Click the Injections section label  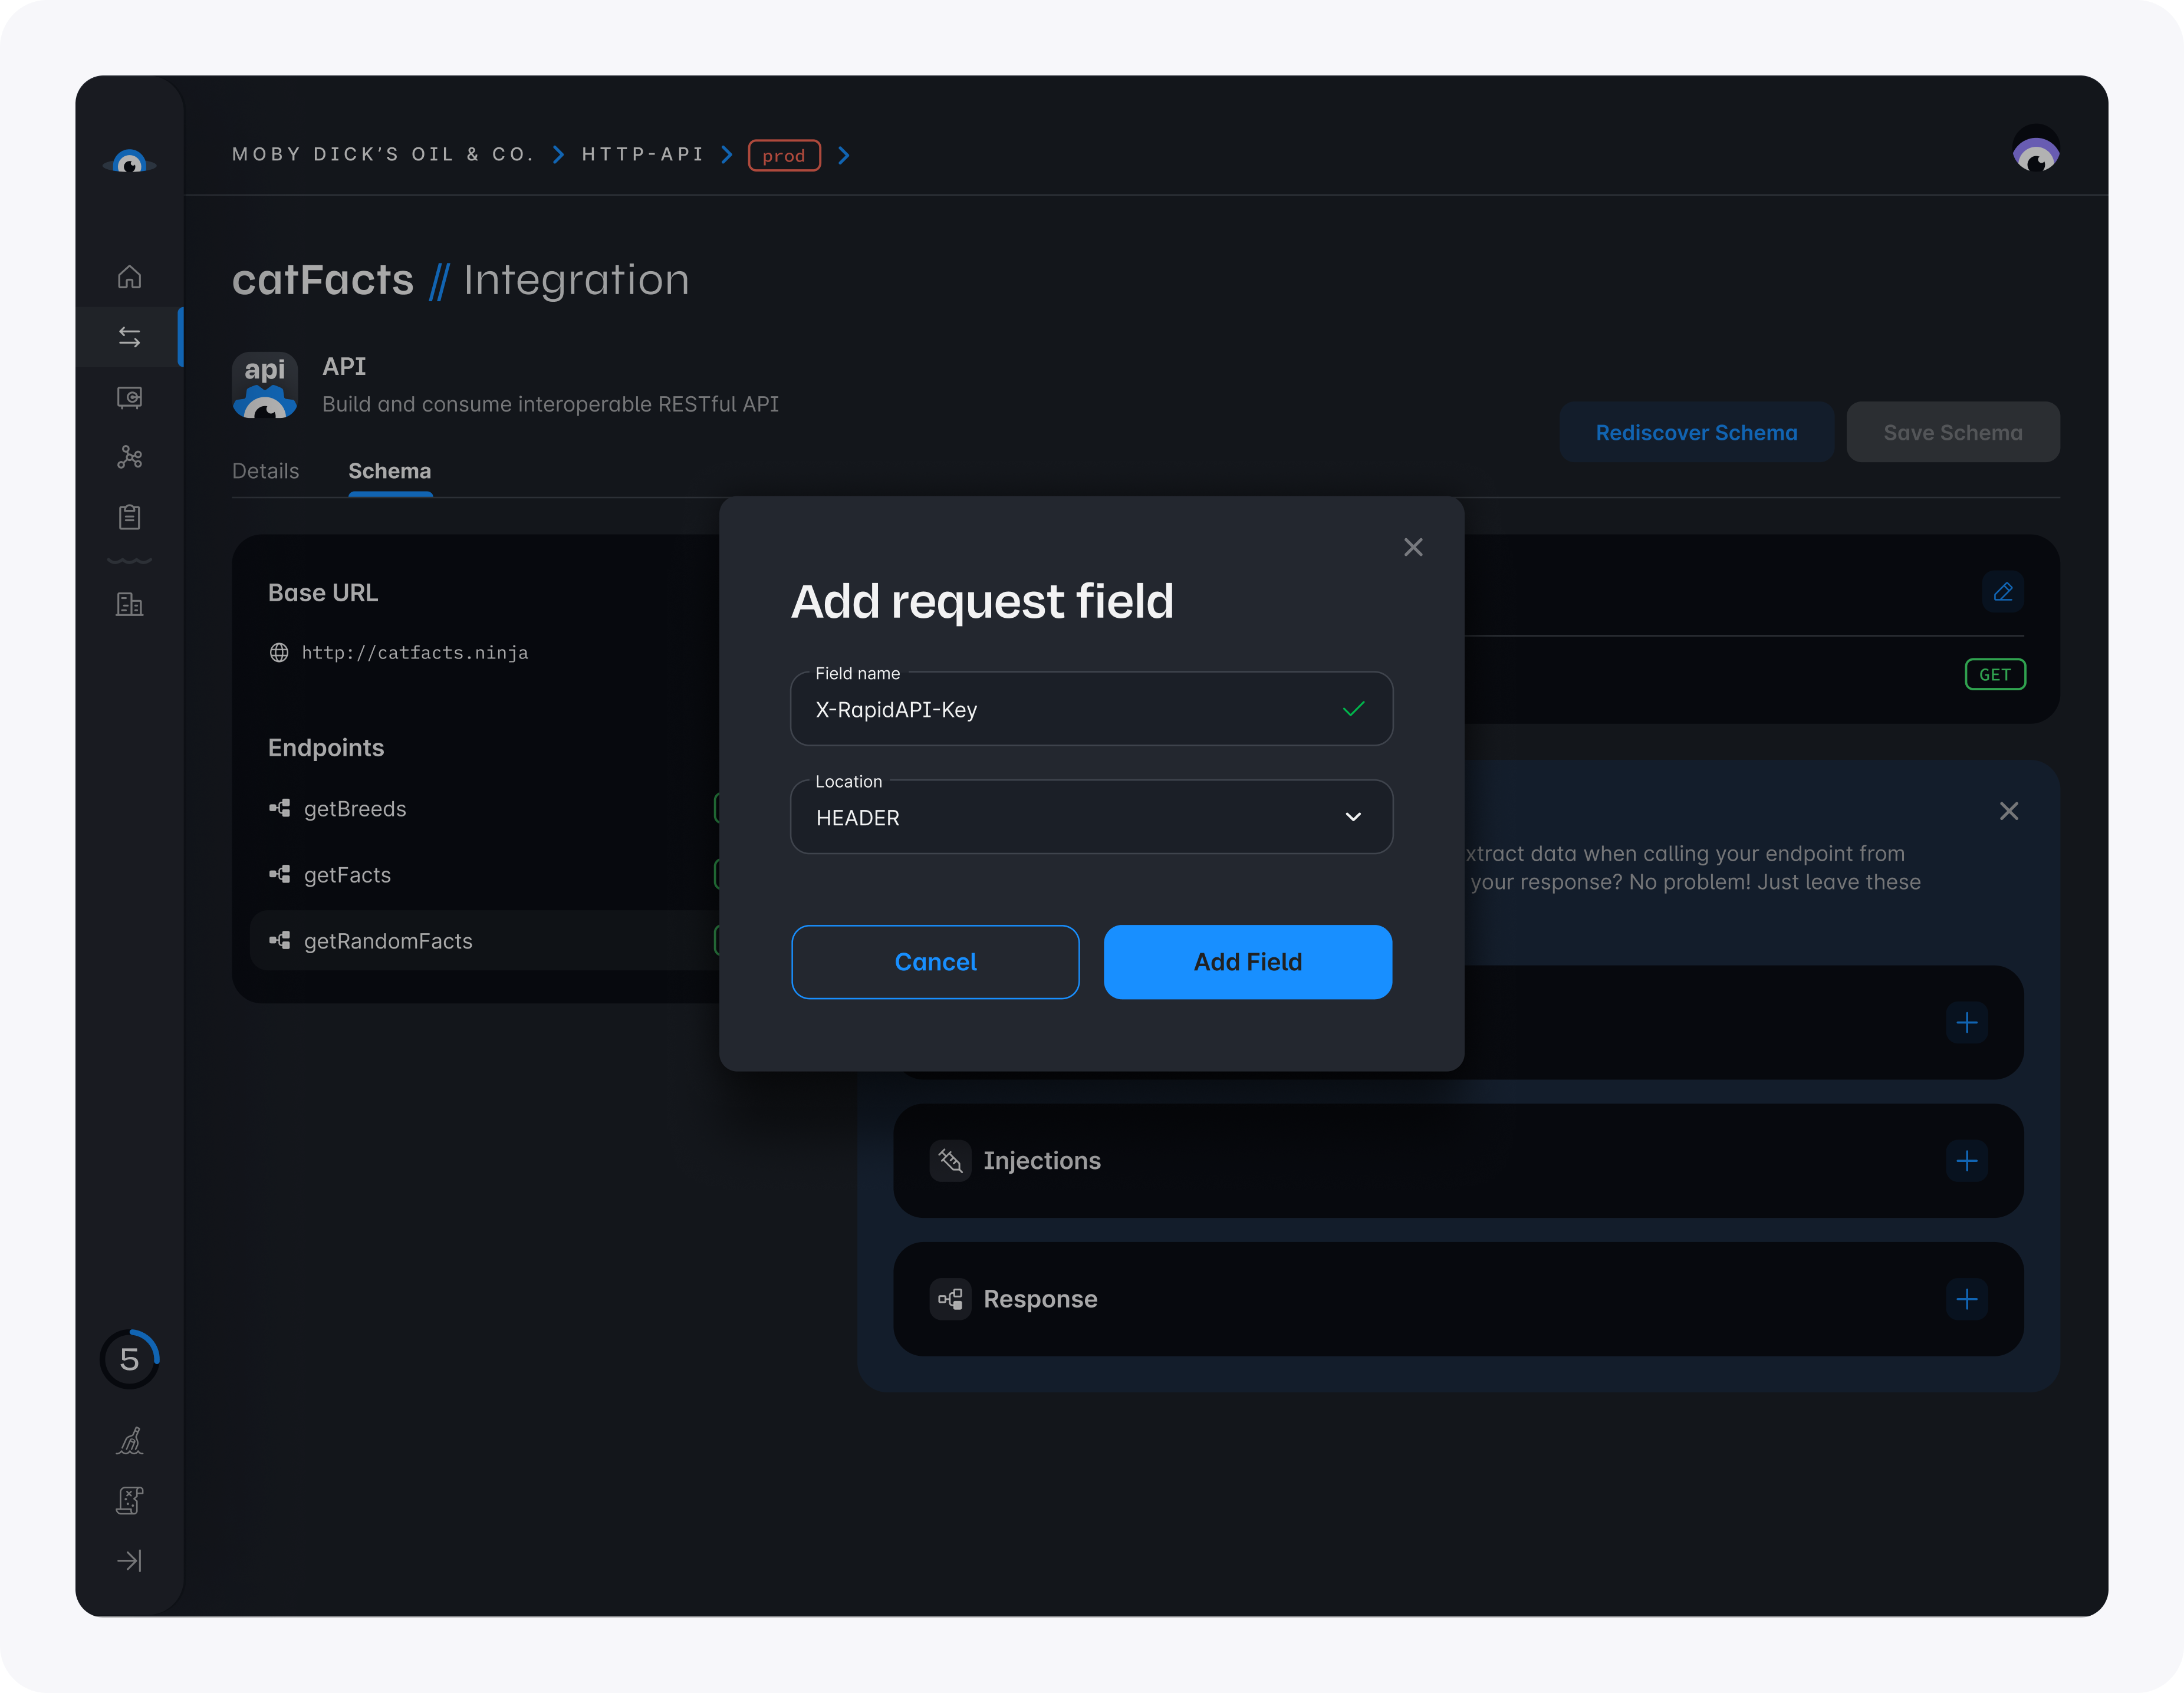coord(1041,1161)
